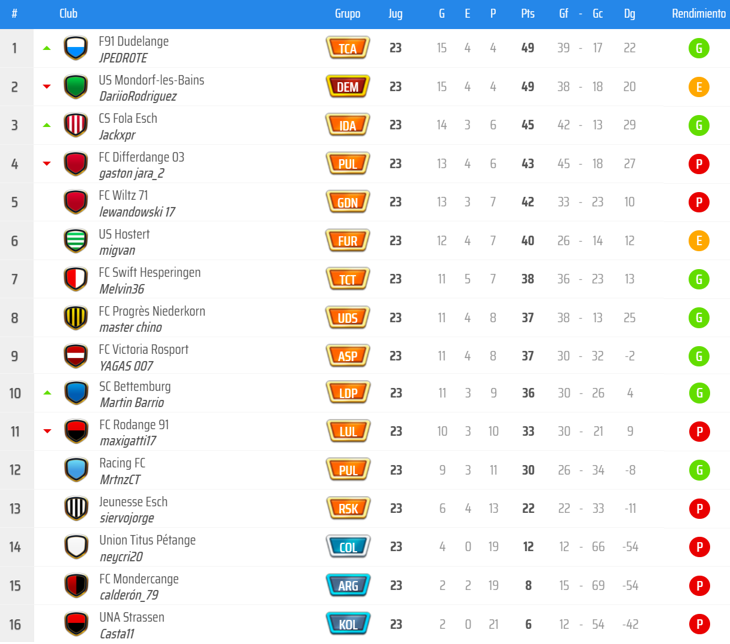Click the FC Progrès Niederkorn yellow-black crest
Viewport: 730px width, 644px height.
click(x=75, y=318)
